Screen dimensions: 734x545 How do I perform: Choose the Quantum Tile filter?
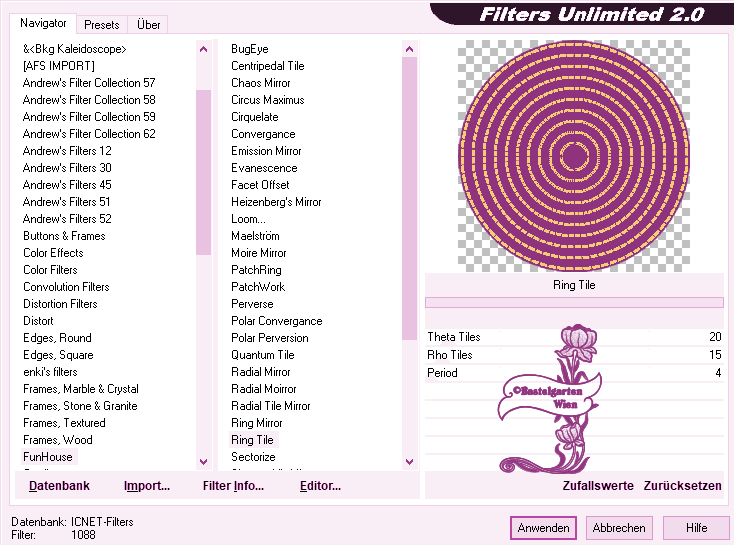(x=263, y=355)
